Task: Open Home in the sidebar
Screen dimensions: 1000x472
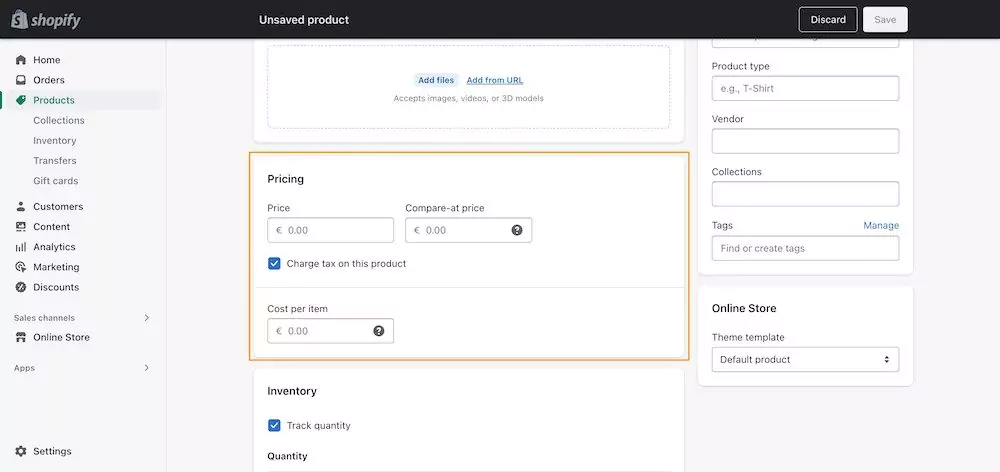Action: point(47,60)
